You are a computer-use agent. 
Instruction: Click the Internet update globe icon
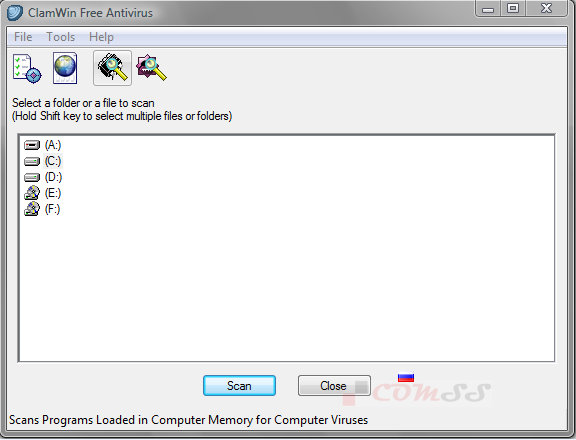coord(65,68)
